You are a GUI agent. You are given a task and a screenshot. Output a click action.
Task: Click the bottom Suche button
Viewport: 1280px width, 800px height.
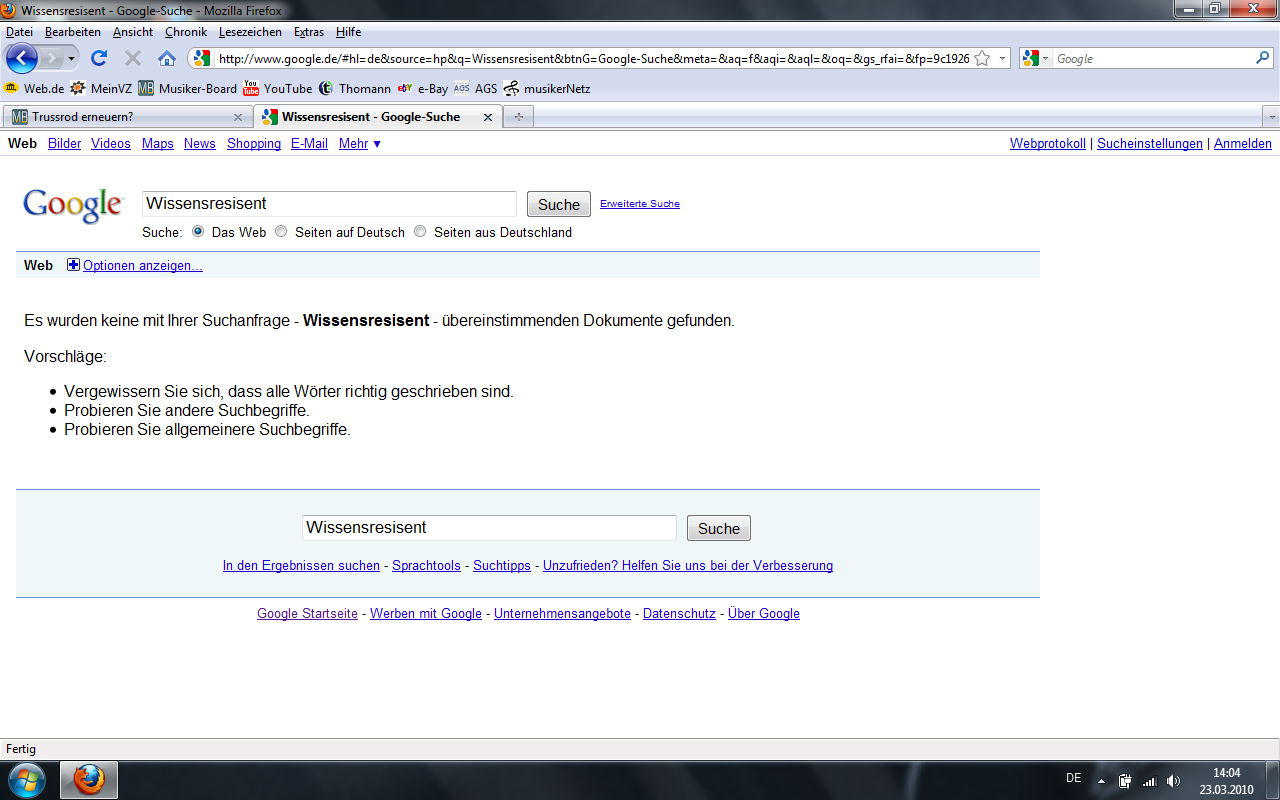(719, 528)
